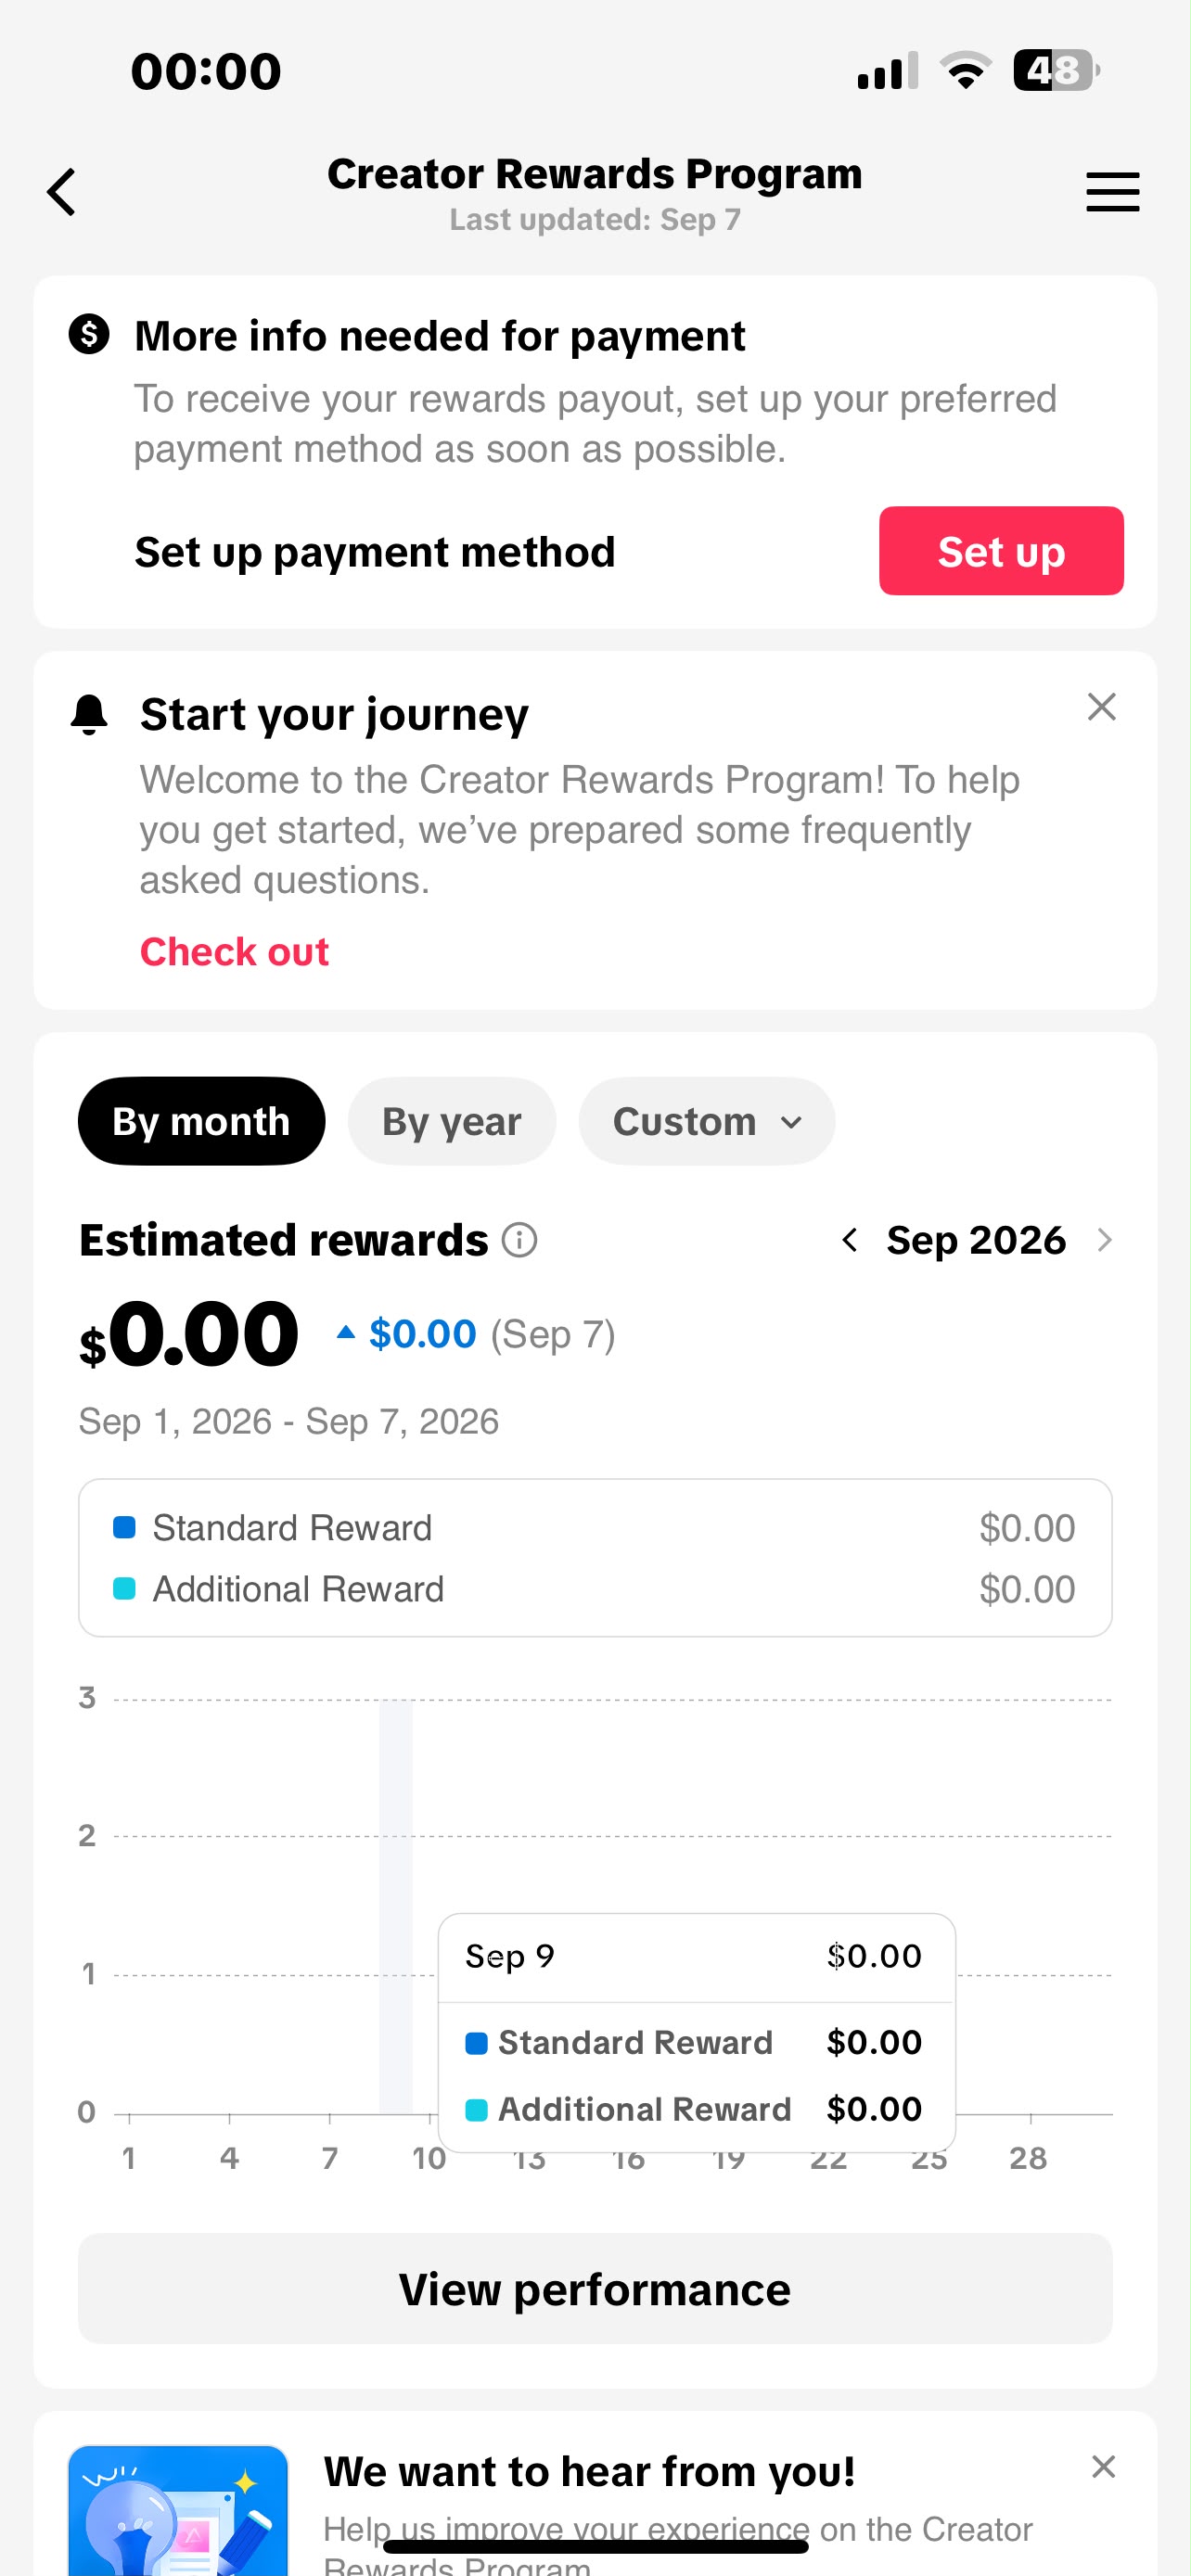Open the hamburger menu icon

tap(1112, 192)
